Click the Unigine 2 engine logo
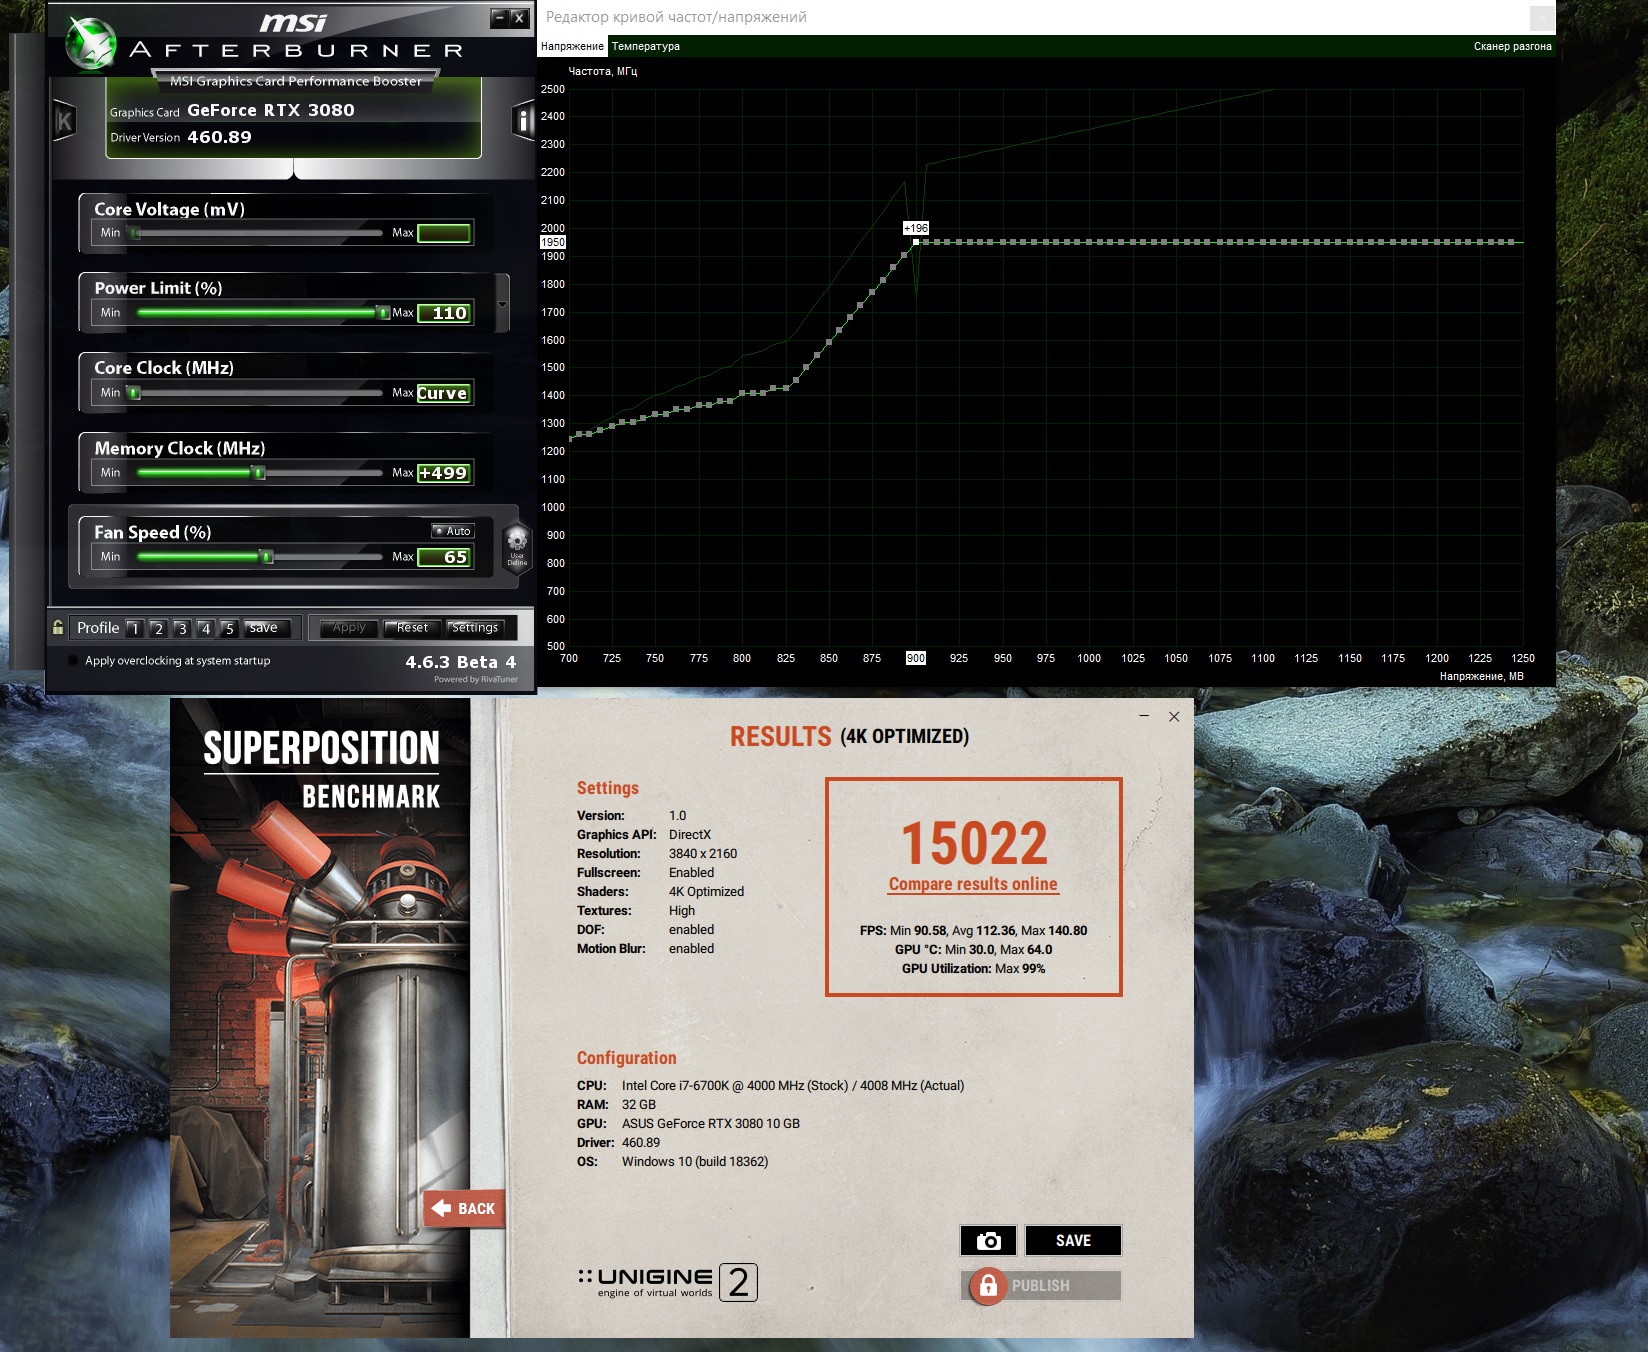Image resolution: width=1648 pixels, height=1352 pixels. click(x=667, y=1282)
